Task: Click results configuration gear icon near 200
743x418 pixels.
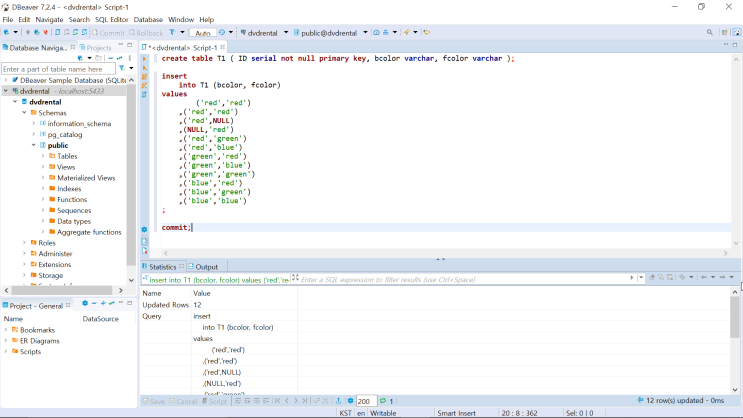Action: click(351, 401)
